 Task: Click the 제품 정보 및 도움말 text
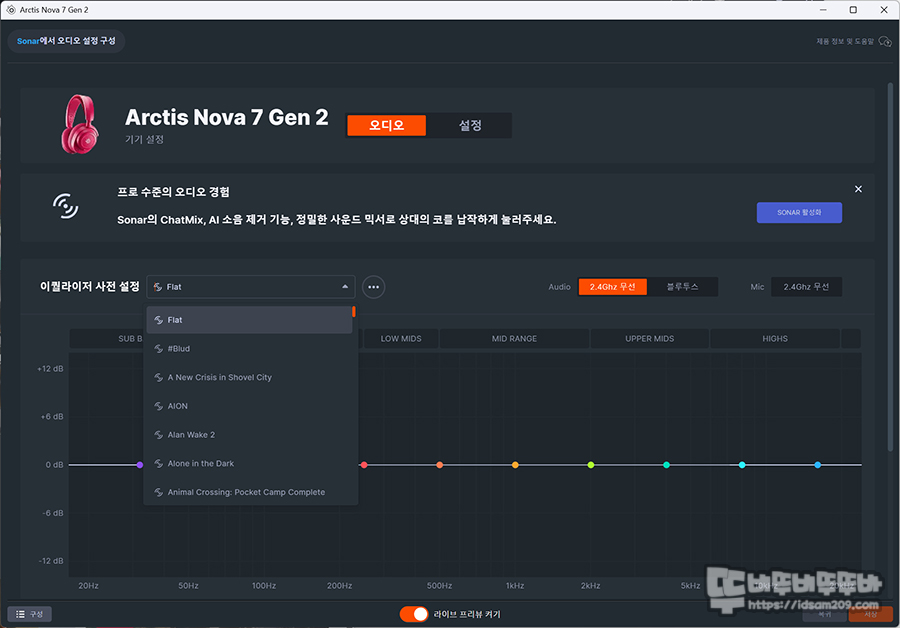[x=845, y=41]
